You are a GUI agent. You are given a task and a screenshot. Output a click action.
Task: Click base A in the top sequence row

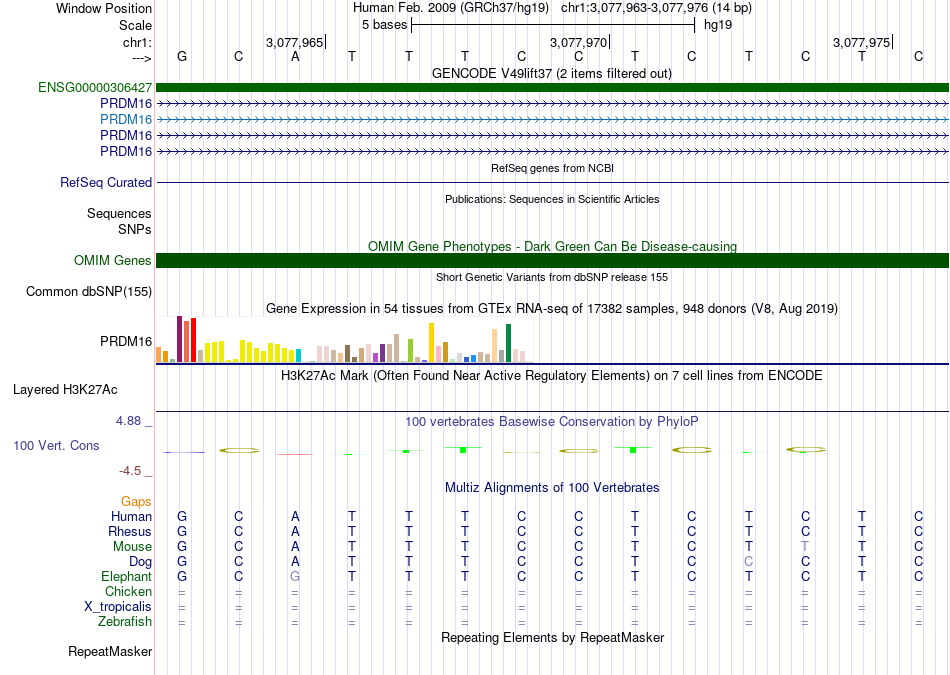point(295,57)
